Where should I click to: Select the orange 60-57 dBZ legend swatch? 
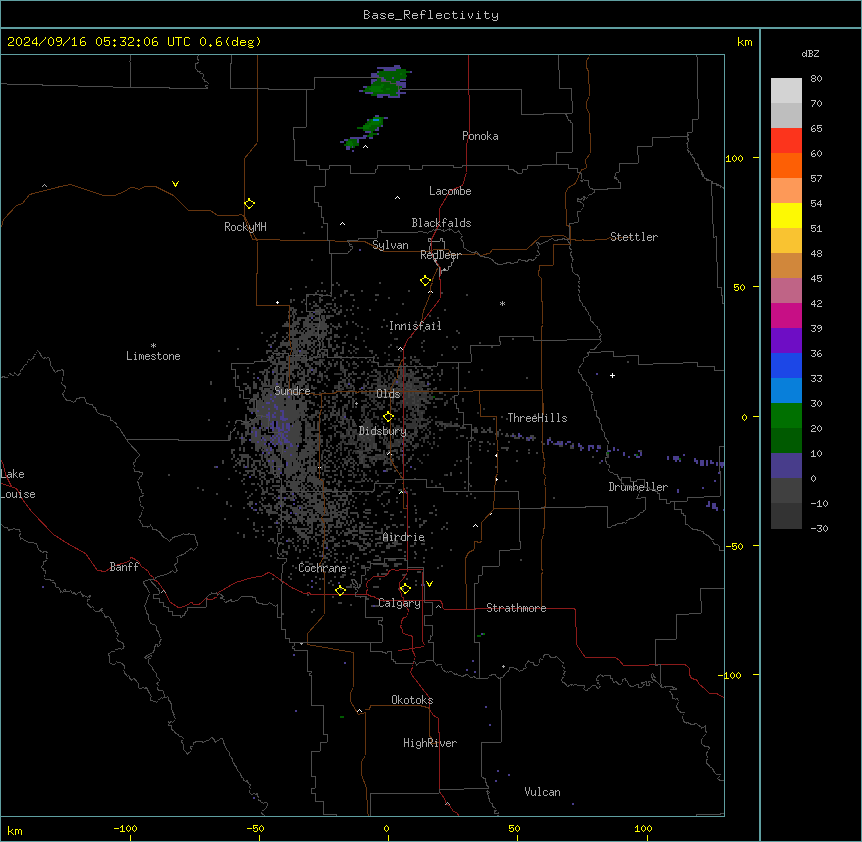click(786, 165)
